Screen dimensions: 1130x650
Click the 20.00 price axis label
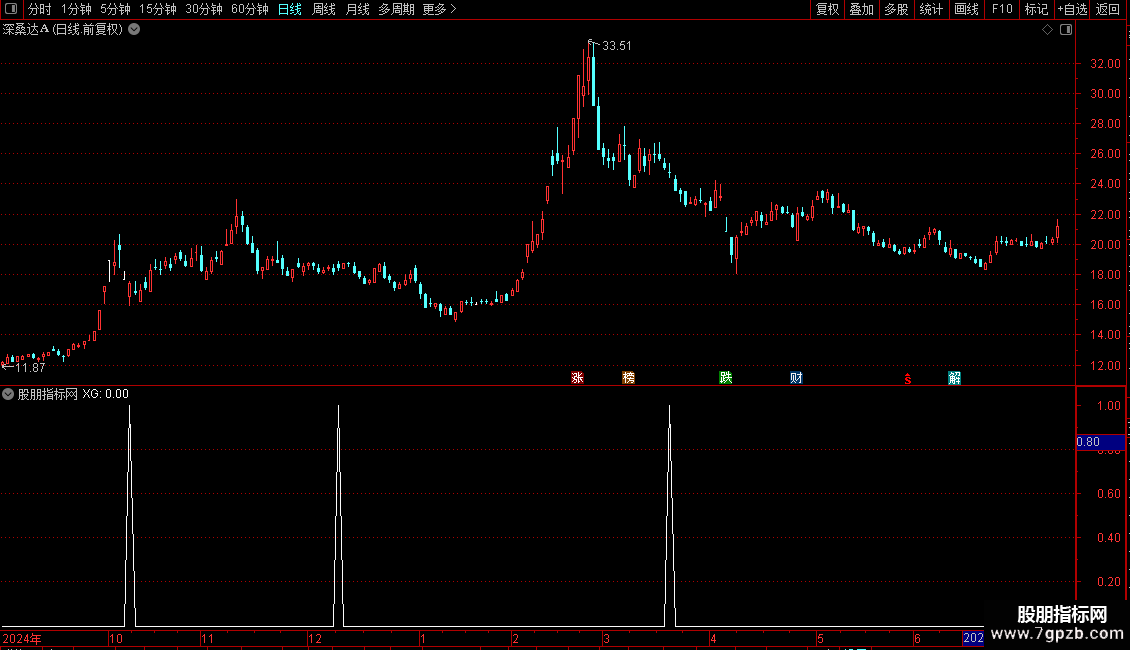(x=1105, y=245)
